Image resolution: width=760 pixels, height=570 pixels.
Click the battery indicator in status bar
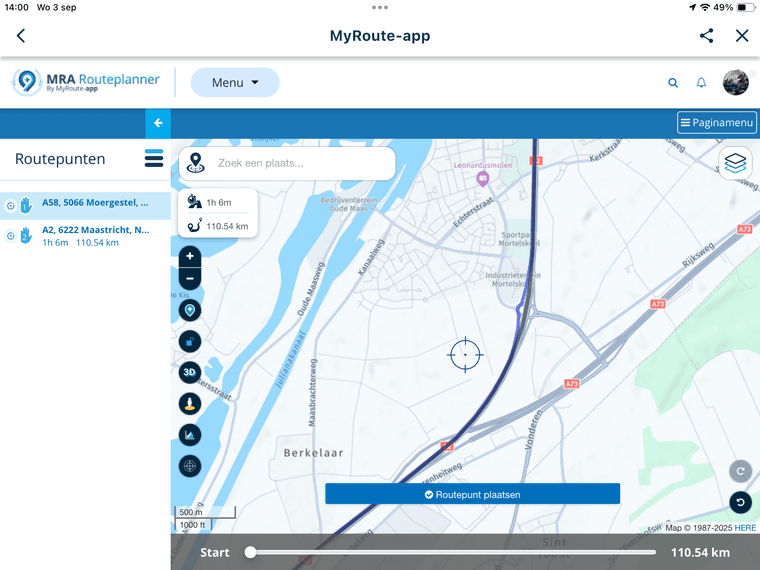[x=745, y=7]
